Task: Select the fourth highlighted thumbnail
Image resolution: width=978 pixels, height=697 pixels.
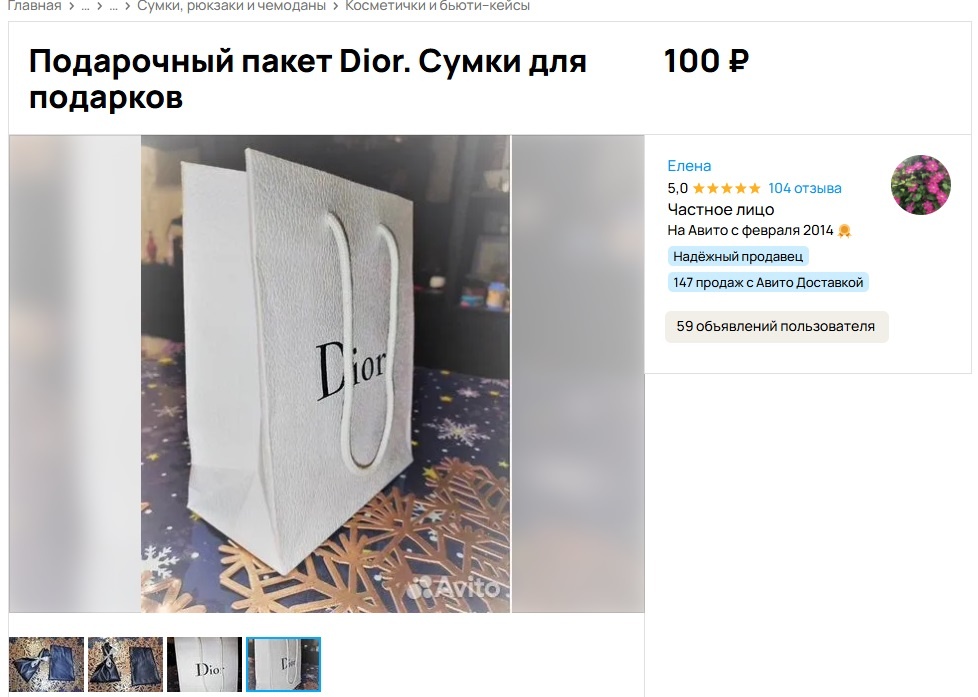Action: point(283,664)
